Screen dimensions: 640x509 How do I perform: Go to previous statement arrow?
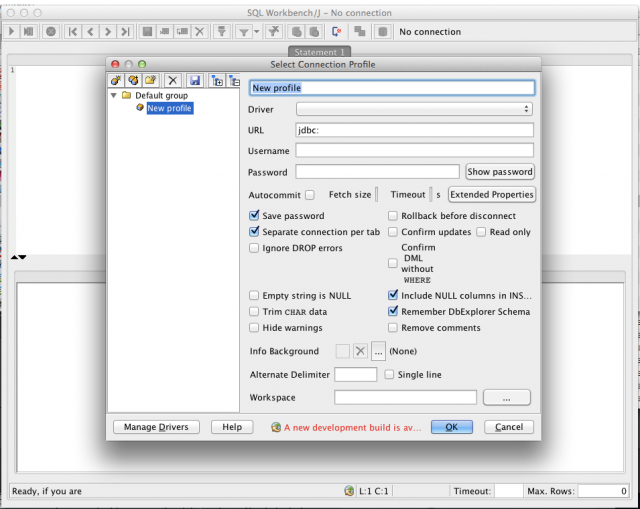click(x=90, y=31)
